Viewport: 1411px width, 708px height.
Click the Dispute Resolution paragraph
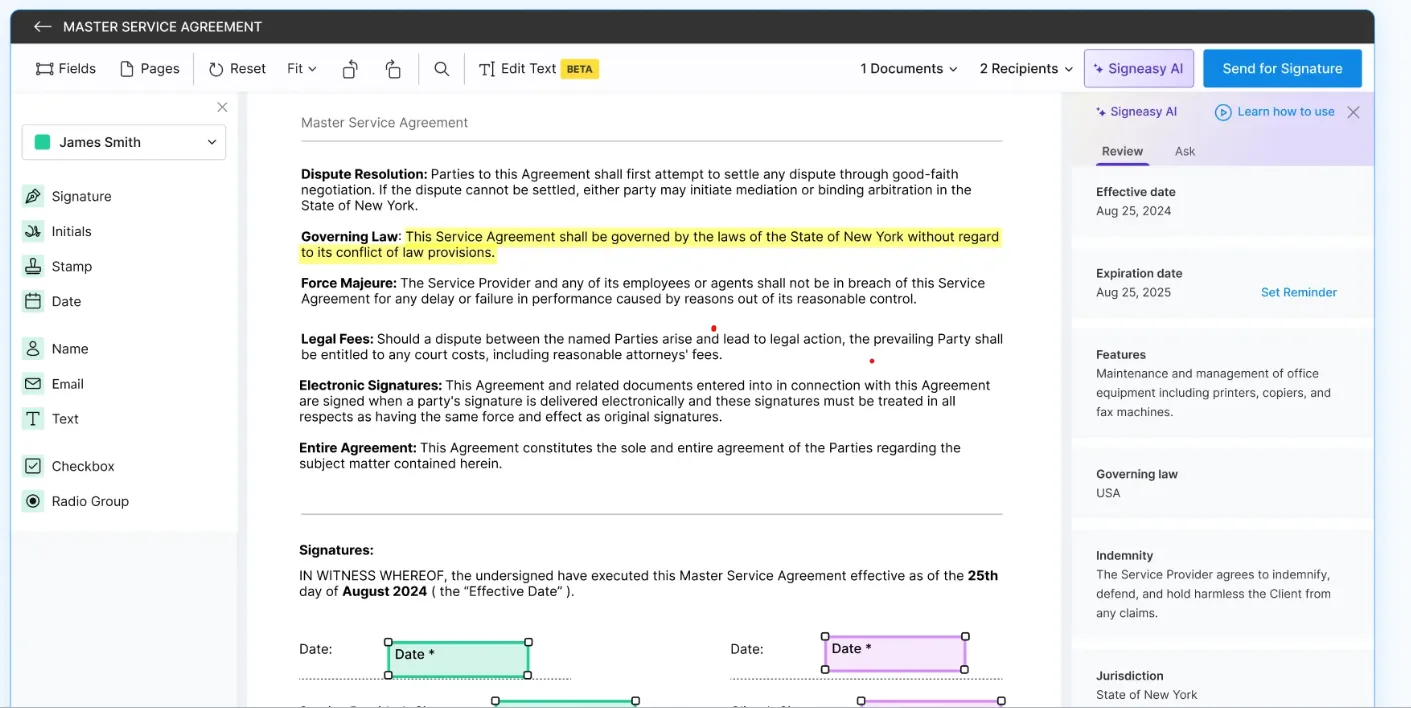point(638,190)
